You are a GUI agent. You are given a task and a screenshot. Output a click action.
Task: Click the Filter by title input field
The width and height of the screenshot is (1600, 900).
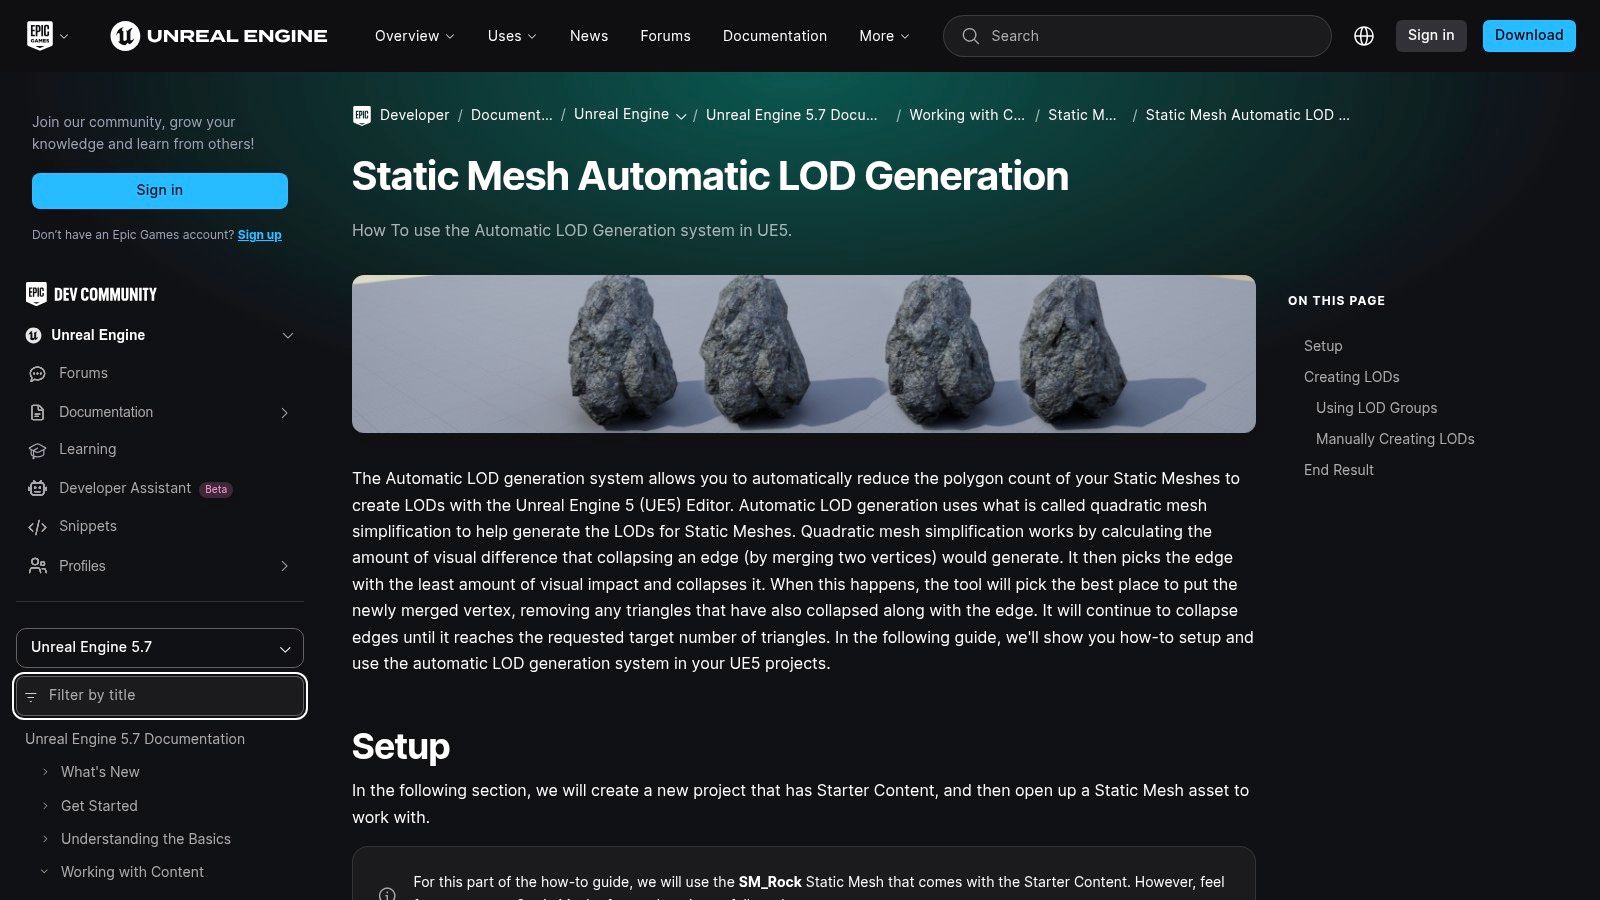(x=159, y=695)
